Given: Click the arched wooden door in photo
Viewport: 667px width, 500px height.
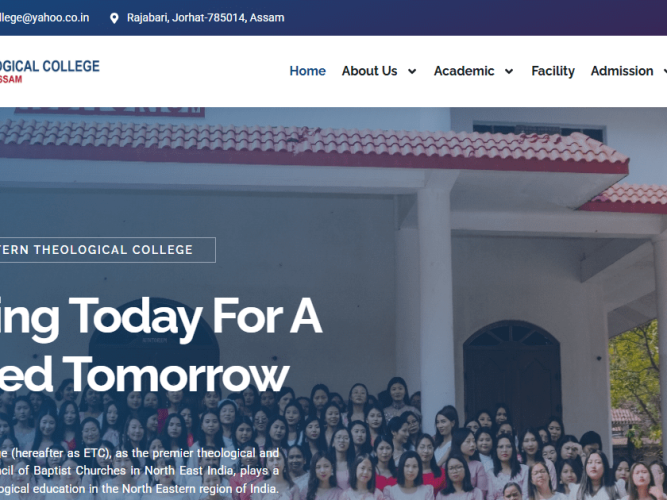Looking at the screenshot, I should pos(512,372).
